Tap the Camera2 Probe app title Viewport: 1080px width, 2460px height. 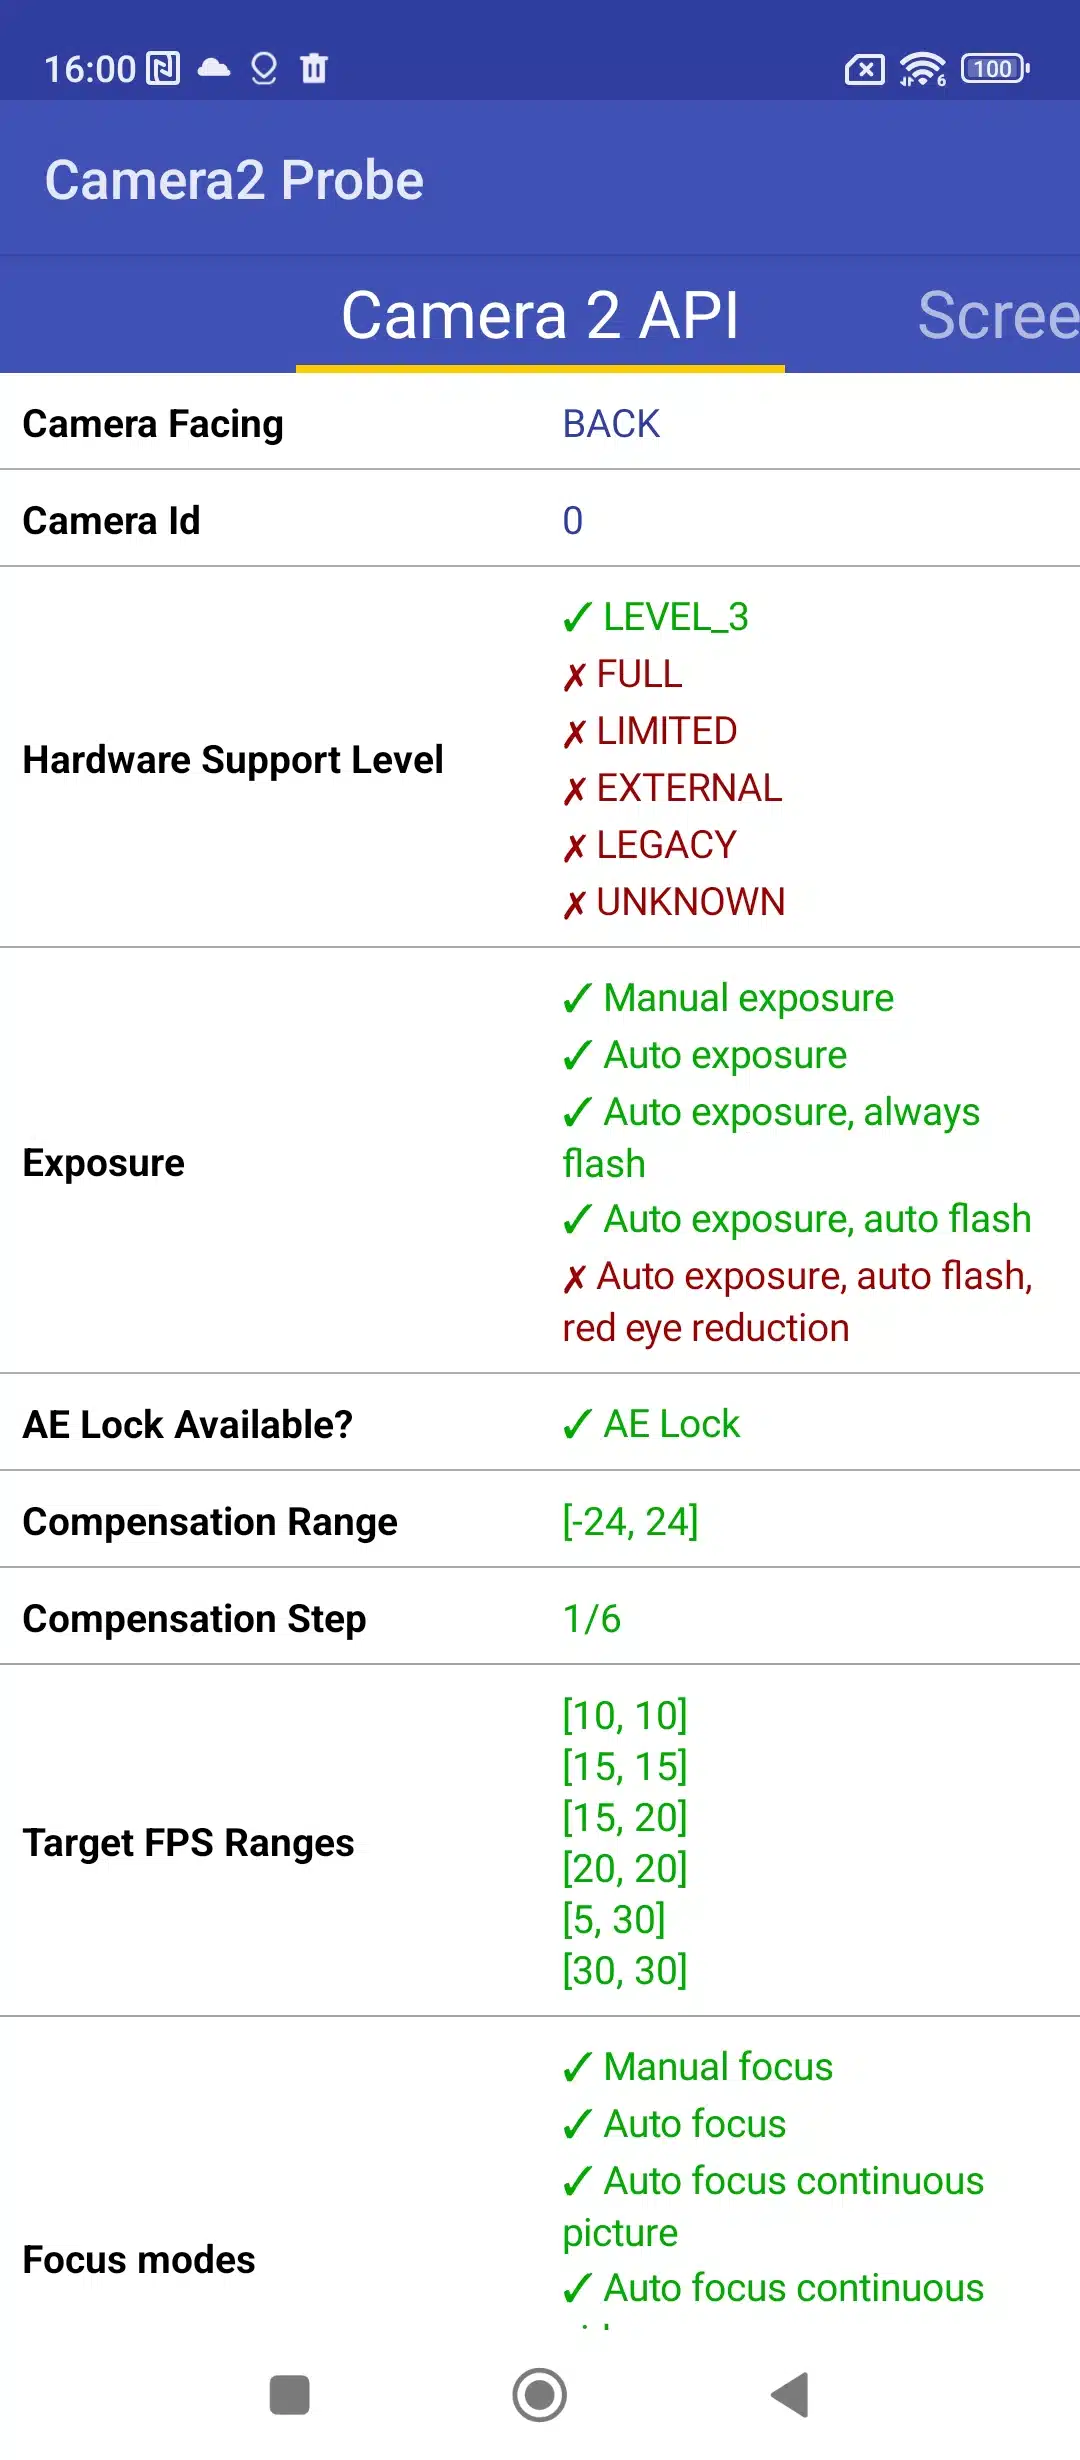pos(234,181)
